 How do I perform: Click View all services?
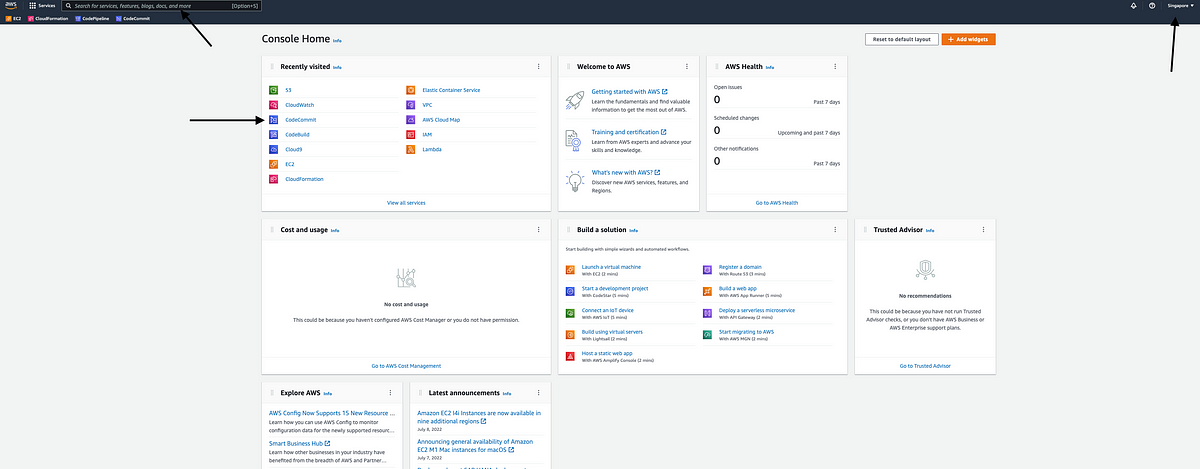click(x=406, y=202)
